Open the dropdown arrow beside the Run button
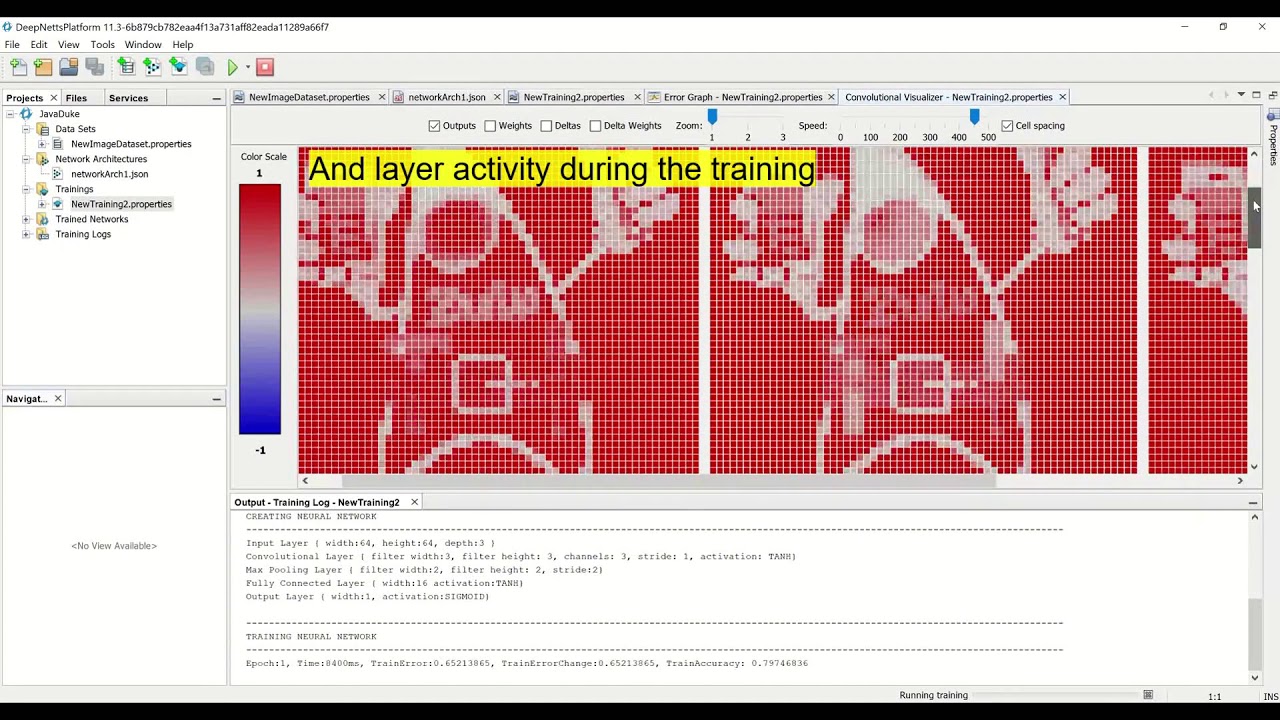 [248, 68]
